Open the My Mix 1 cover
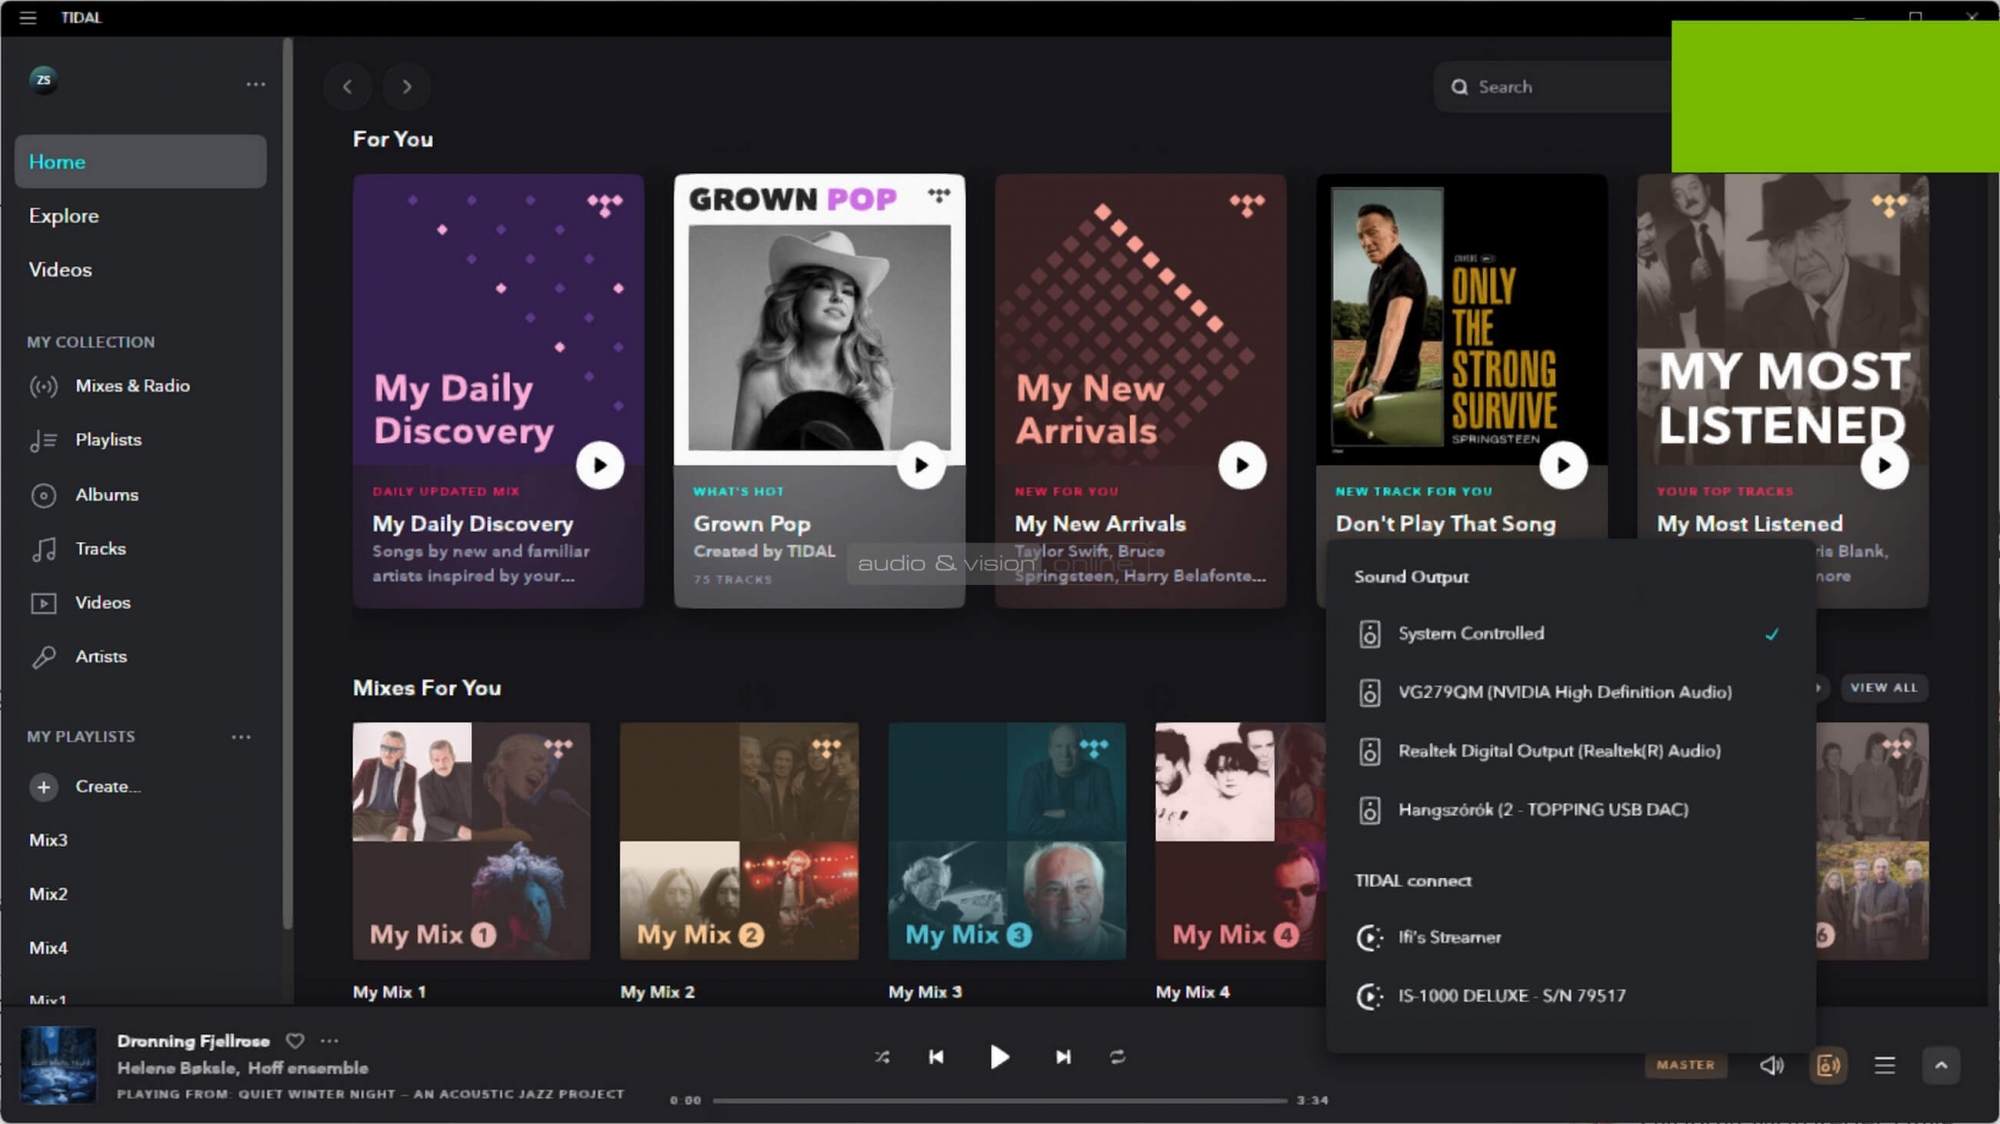Image resolution: width=2000 pixels, height=1124 pixels. click(x=471, y=841)
